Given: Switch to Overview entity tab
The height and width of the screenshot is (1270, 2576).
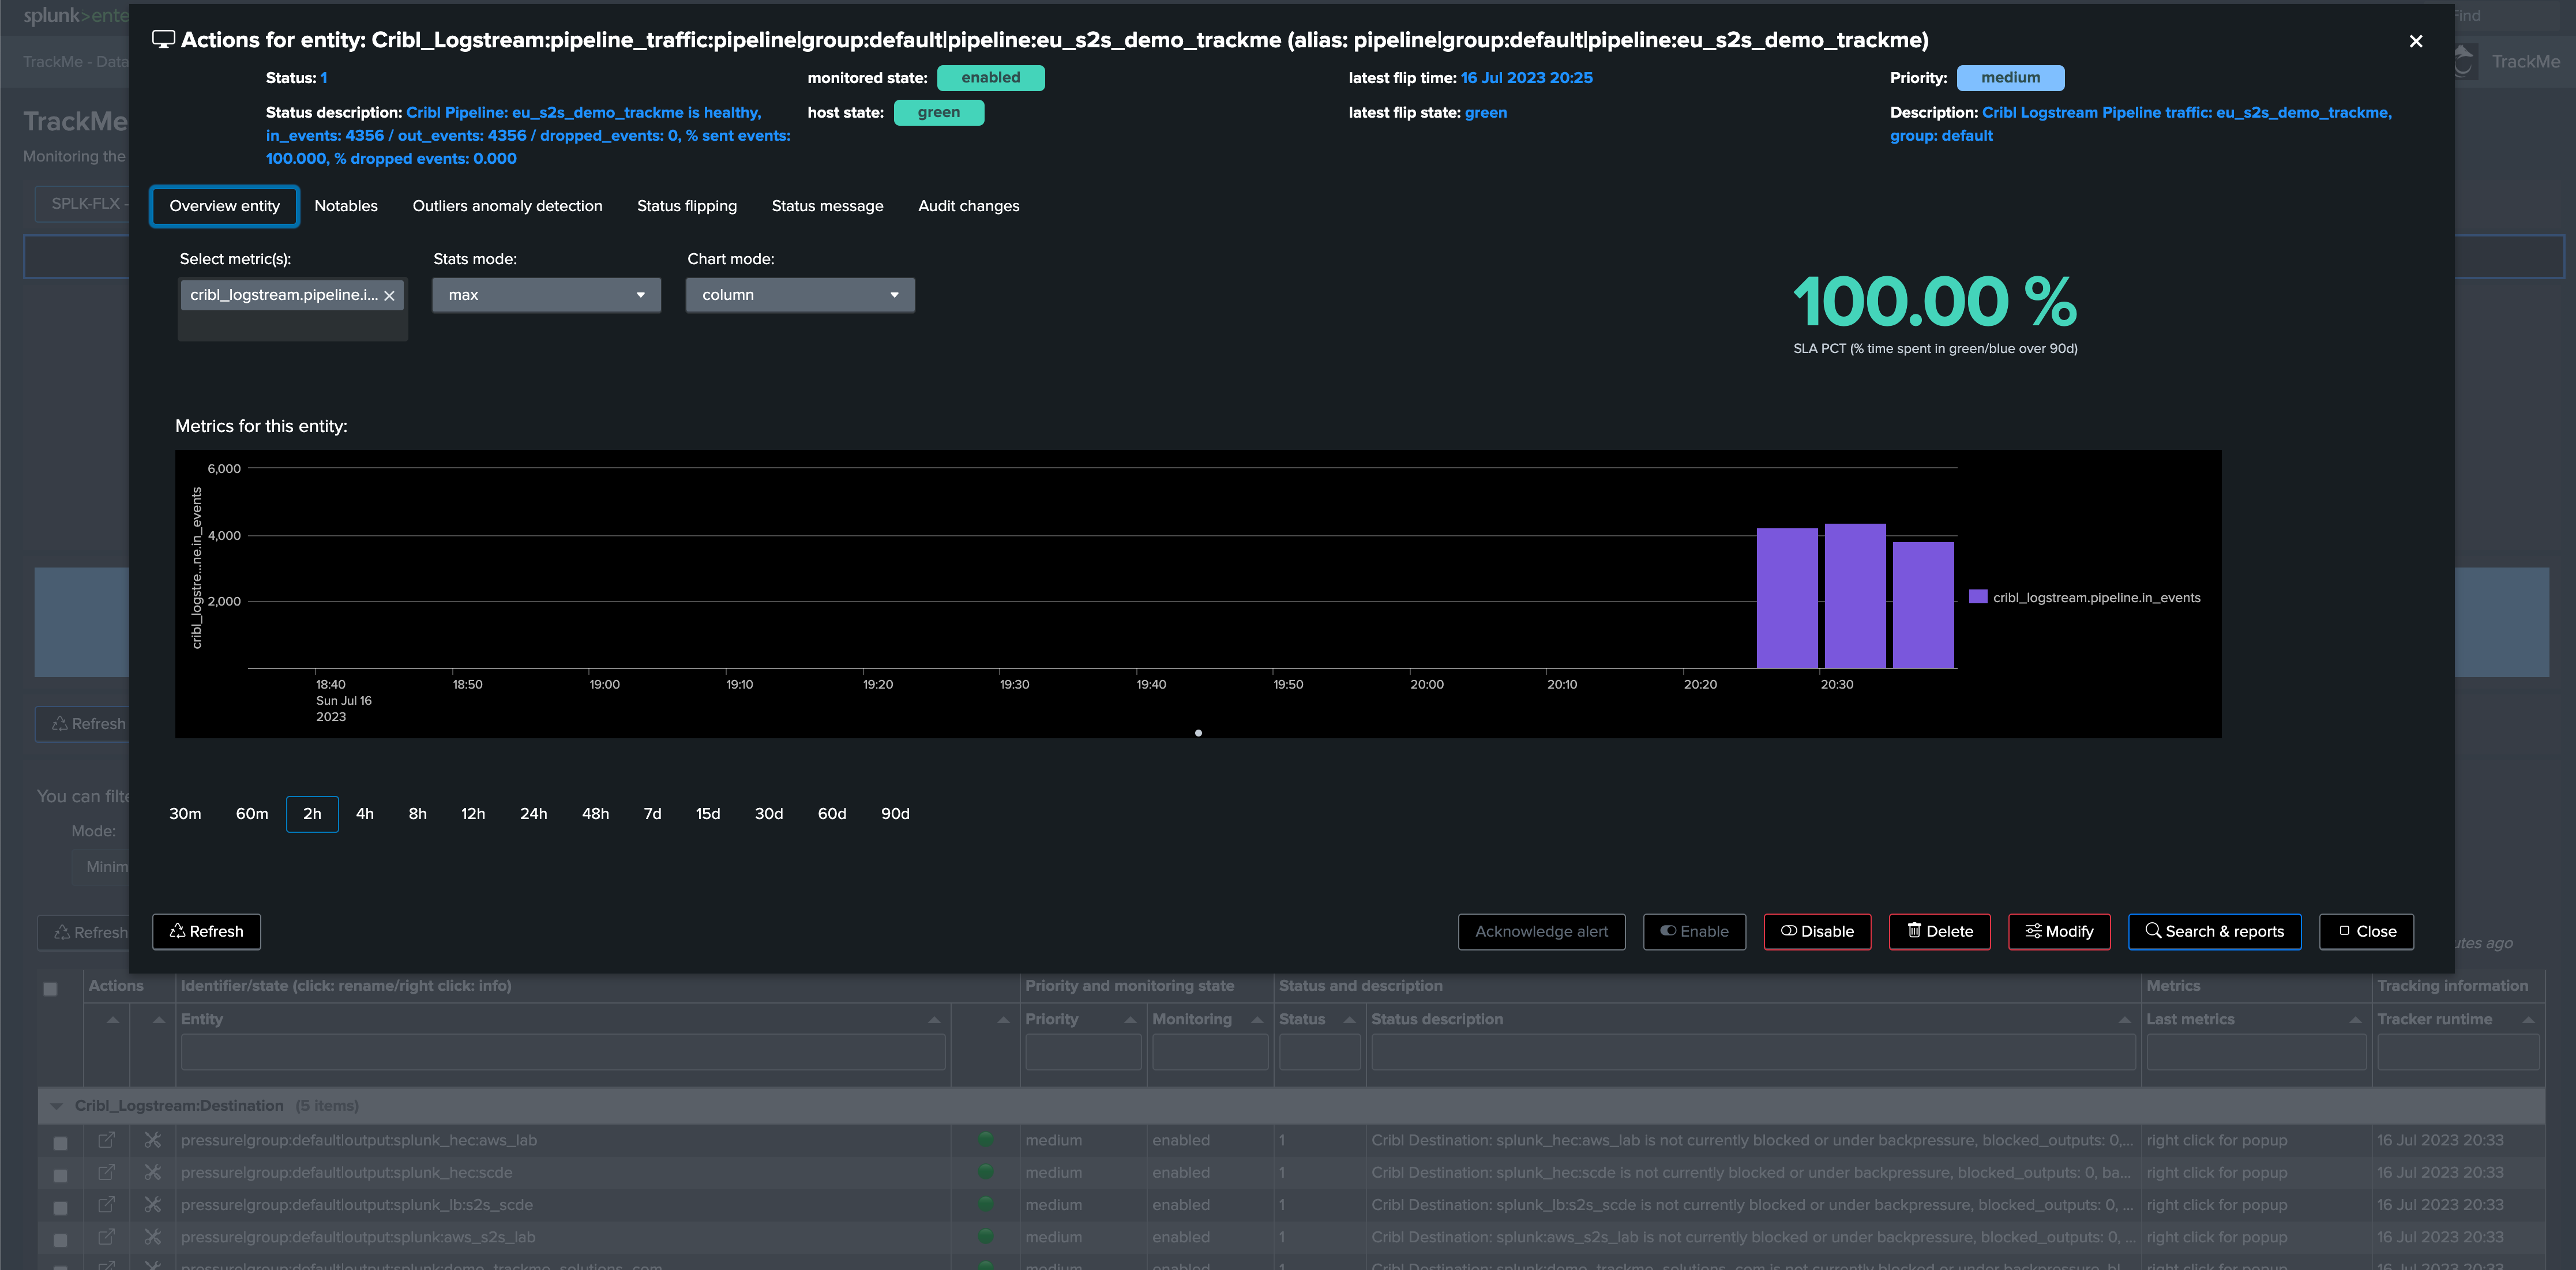Looking at the screenshot, I should tap(224, 206).
